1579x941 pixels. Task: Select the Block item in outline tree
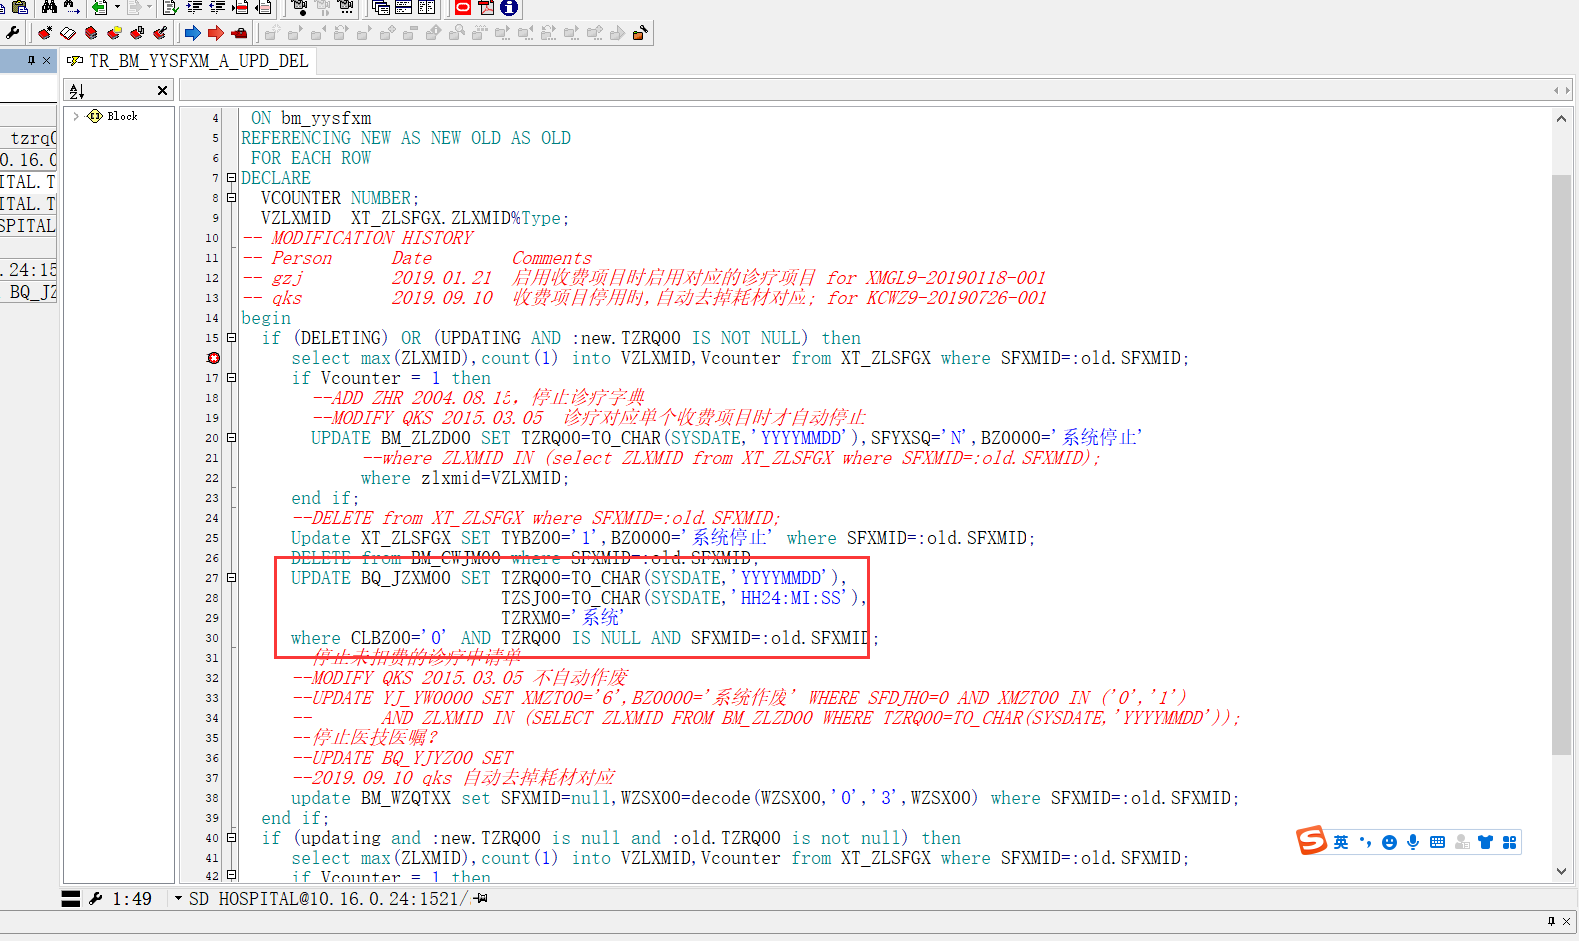point(122,116)
